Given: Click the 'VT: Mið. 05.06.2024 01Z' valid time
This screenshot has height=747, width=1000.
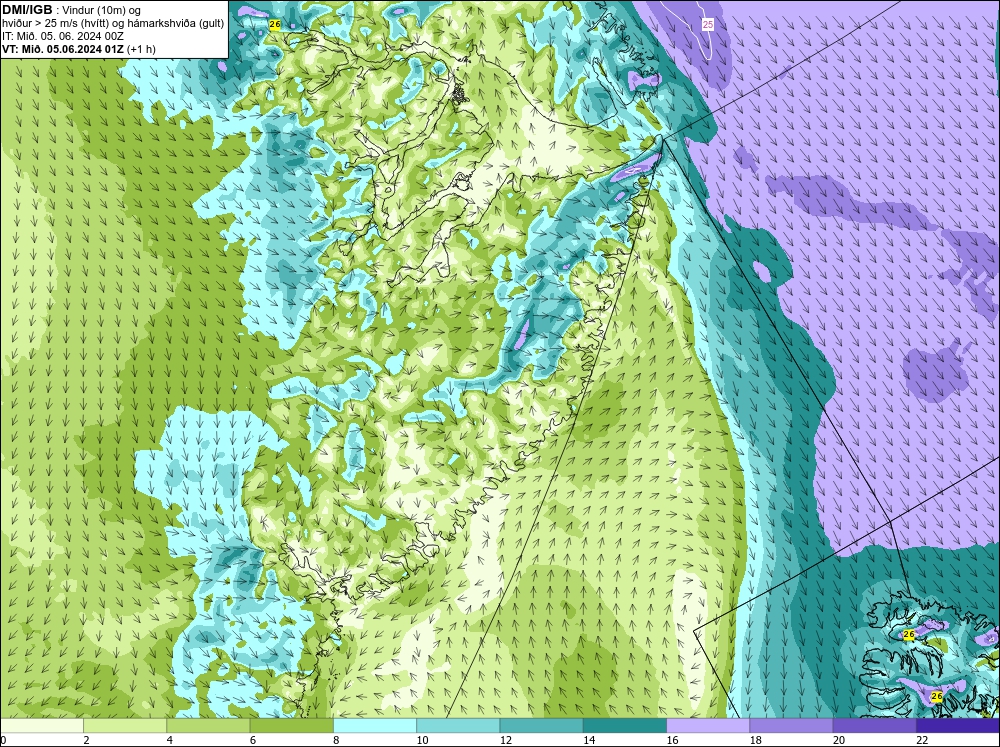Looking at the screenshot, I should tap(63, 48).
